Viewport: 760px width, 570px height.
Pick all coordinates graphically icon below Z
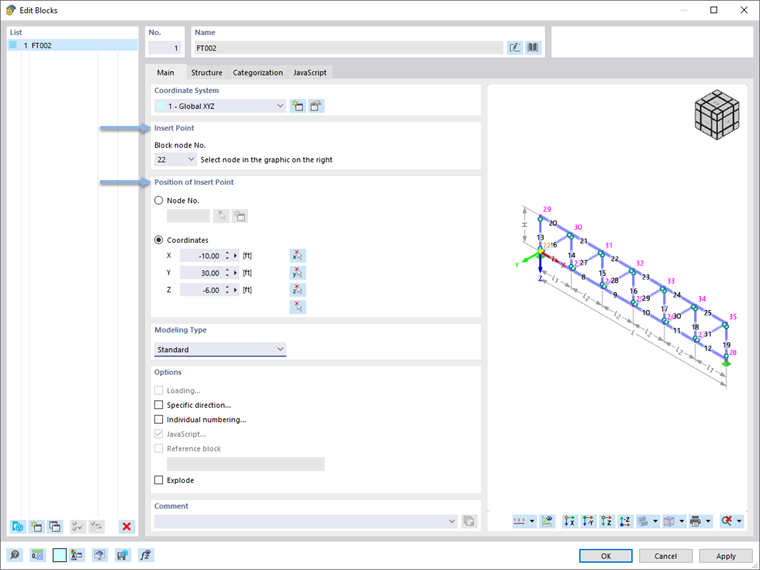coord(298,307)
